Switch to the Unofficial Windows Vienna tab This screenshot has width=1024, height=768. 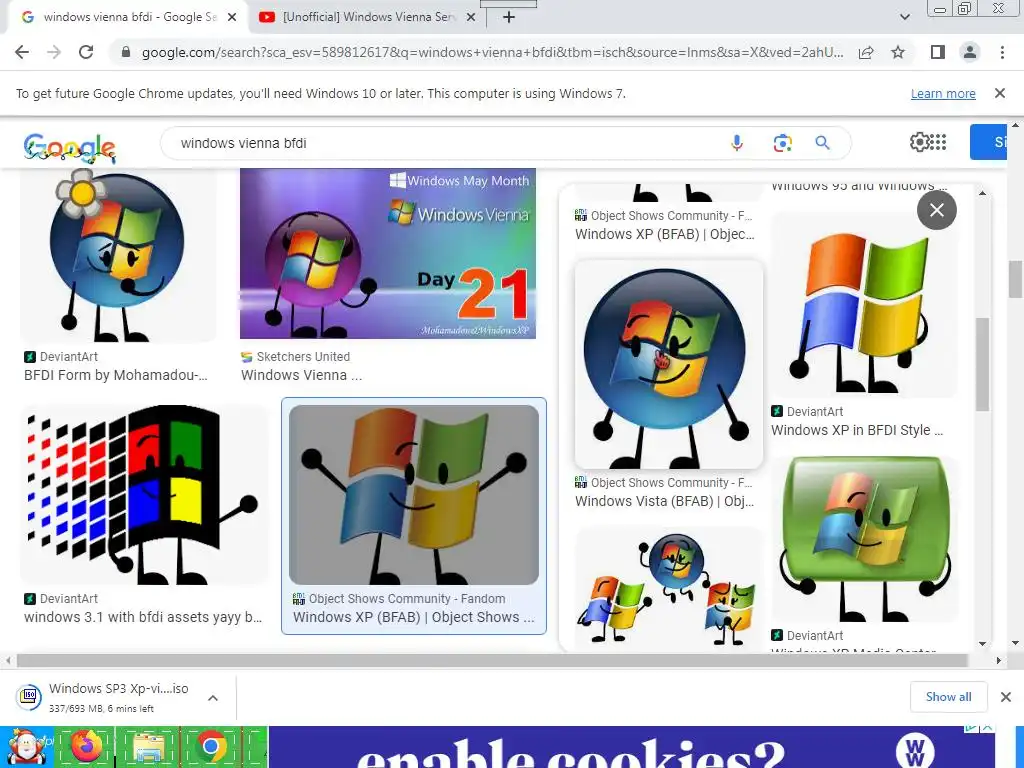click(368, 18)
